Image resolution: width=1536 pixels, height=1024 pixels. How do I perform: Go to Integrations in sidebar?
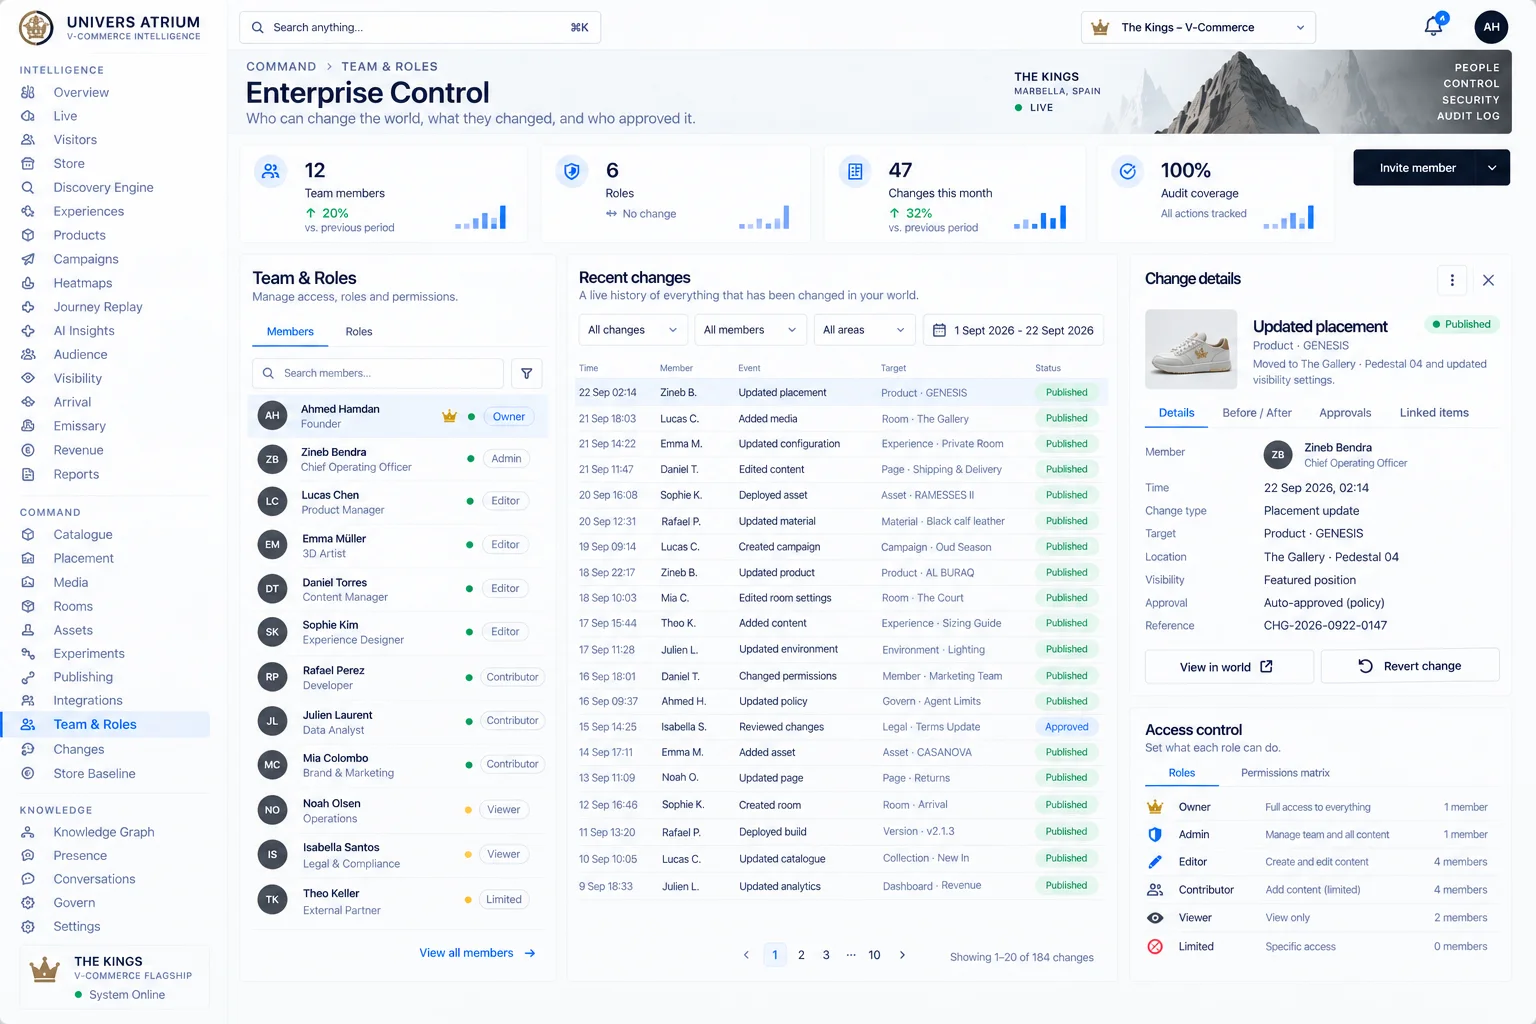point(88,701)
